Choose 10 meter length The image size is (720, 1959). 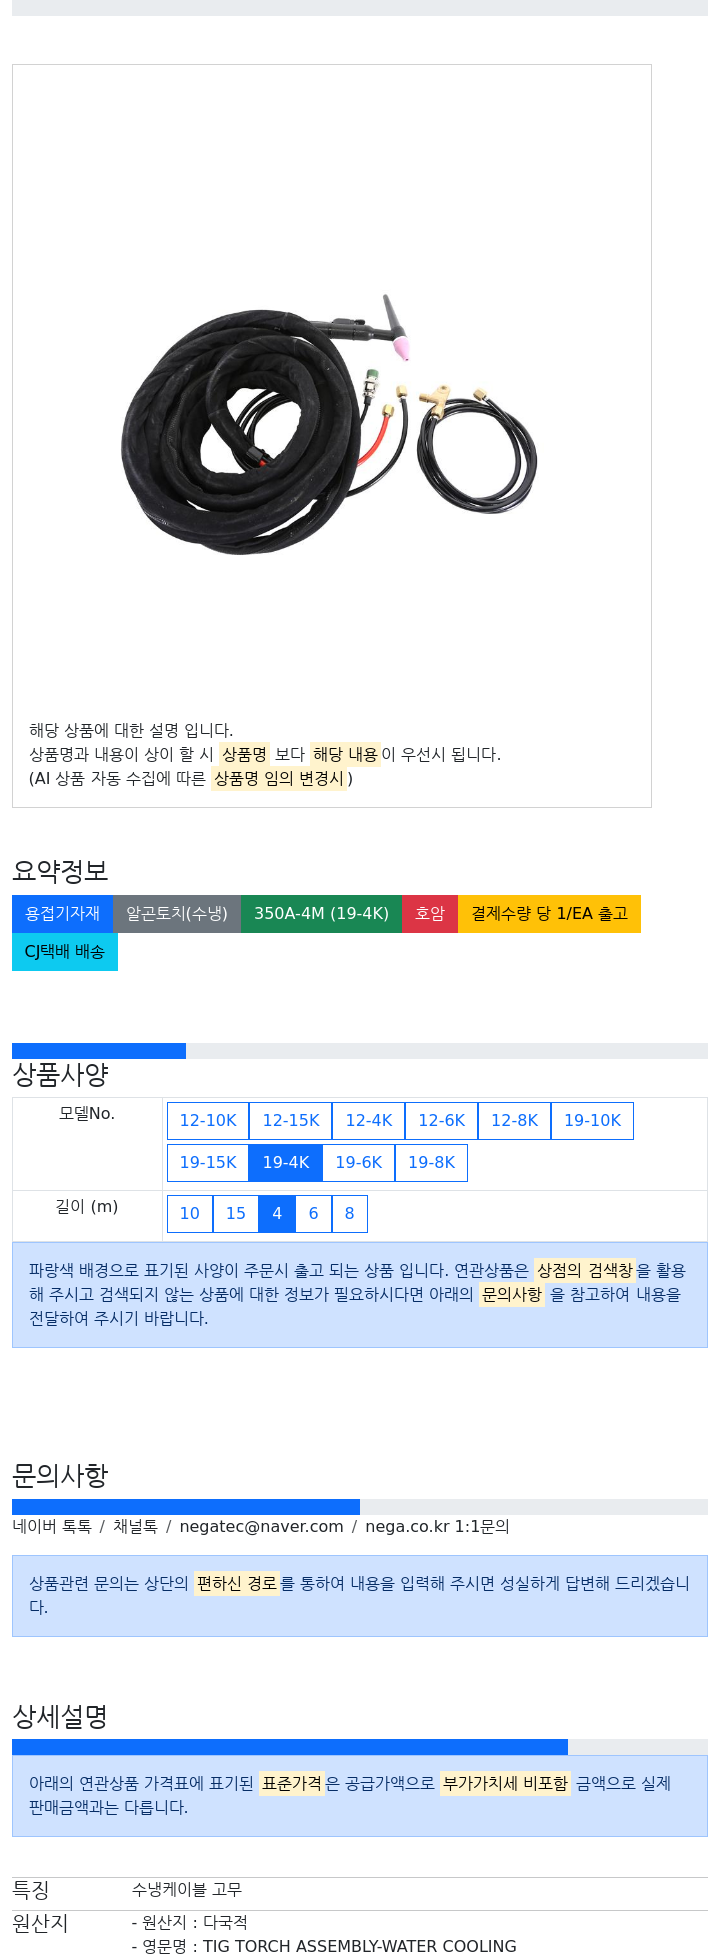pyautogui.click(x=190, y=1214)
